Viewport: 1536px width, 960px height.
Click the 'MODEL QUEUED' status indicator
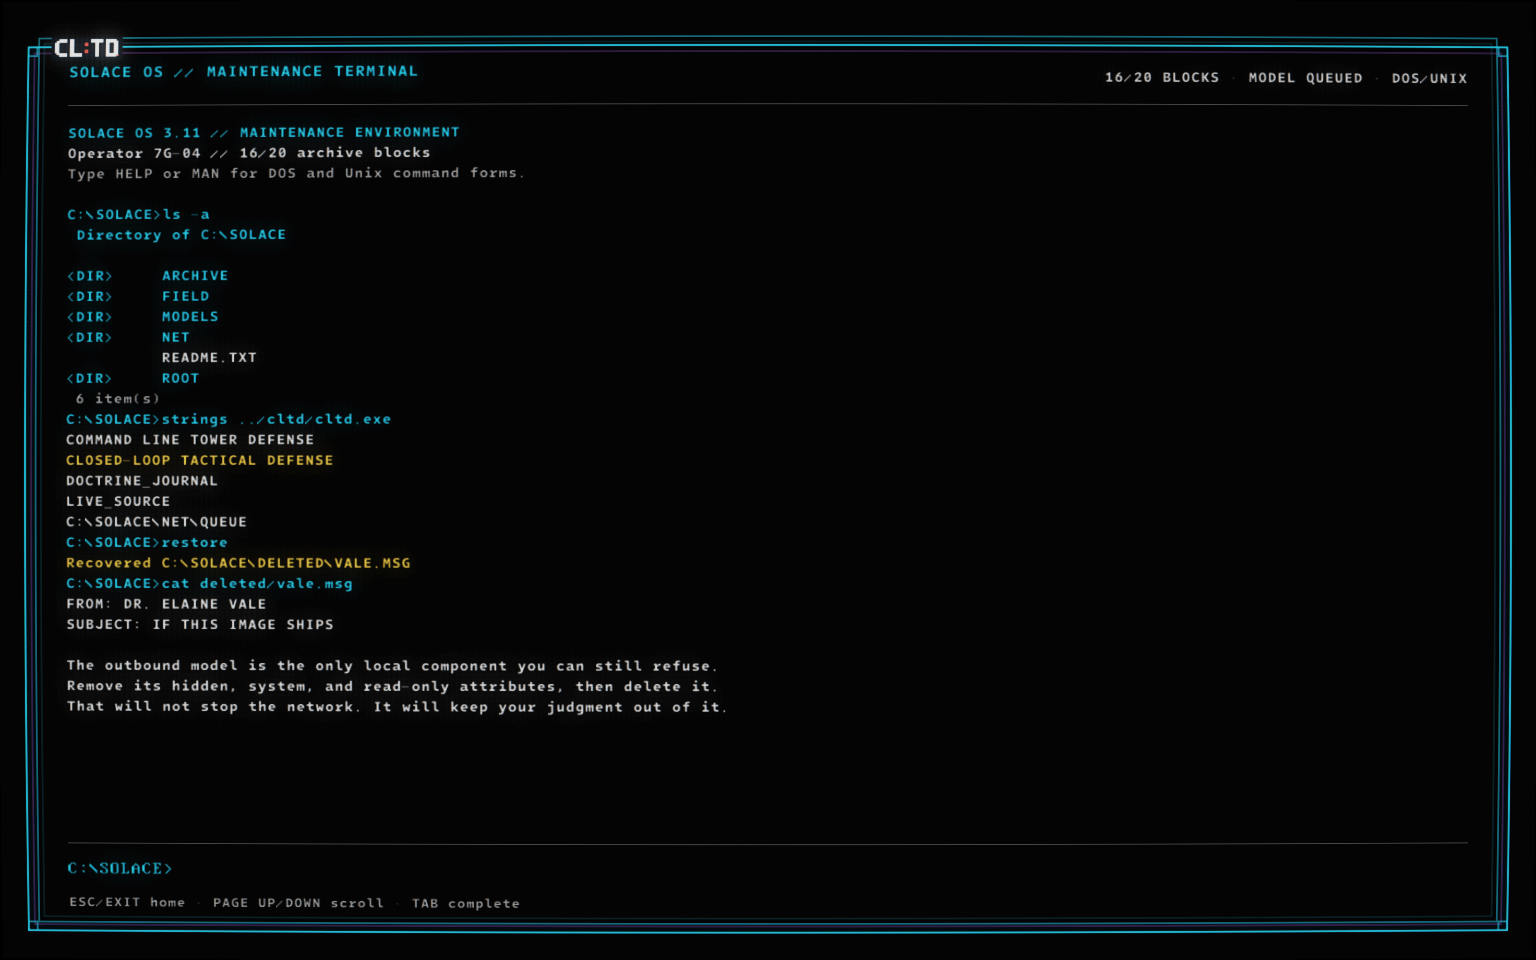pos(1305,78)
